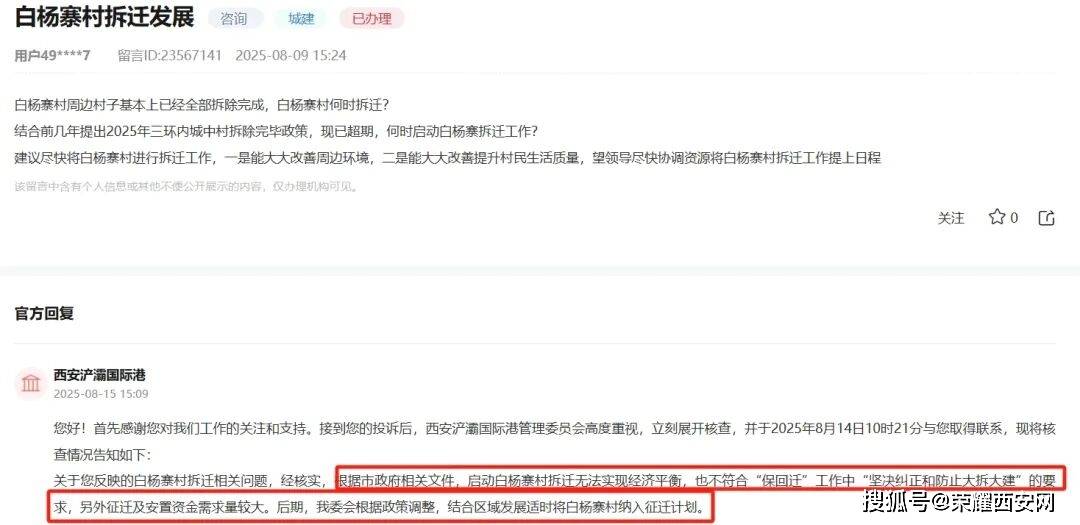
Task: Open 西安浐灞国际港 responder name
Action: (x=100, y=375)
